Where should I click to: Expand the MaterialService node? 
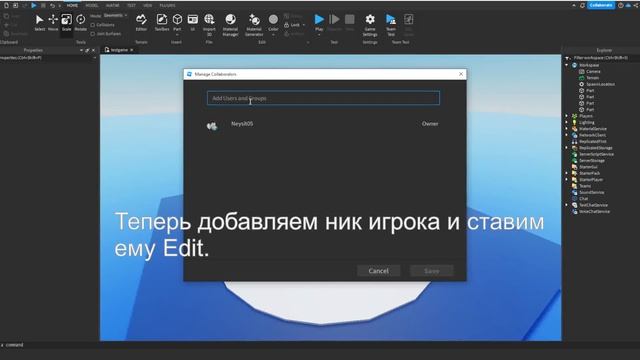[x=567, y=129]
